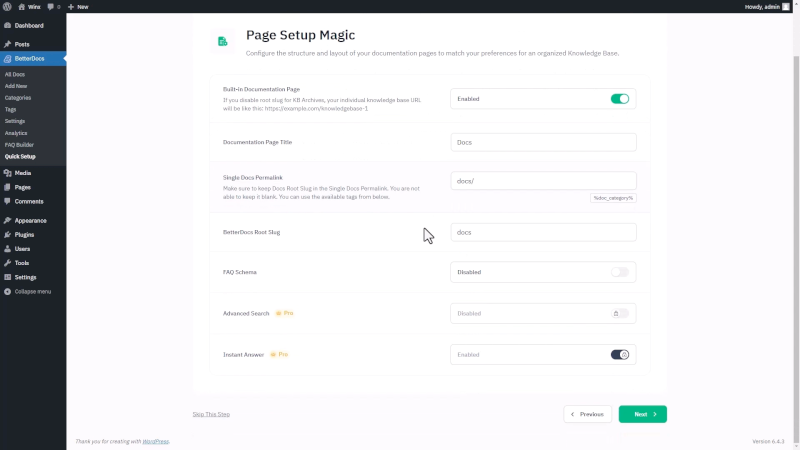Open the Wire site home icon
Image resolution: width=800 pixels, height=450 pixels.
(x=21, y=7)
